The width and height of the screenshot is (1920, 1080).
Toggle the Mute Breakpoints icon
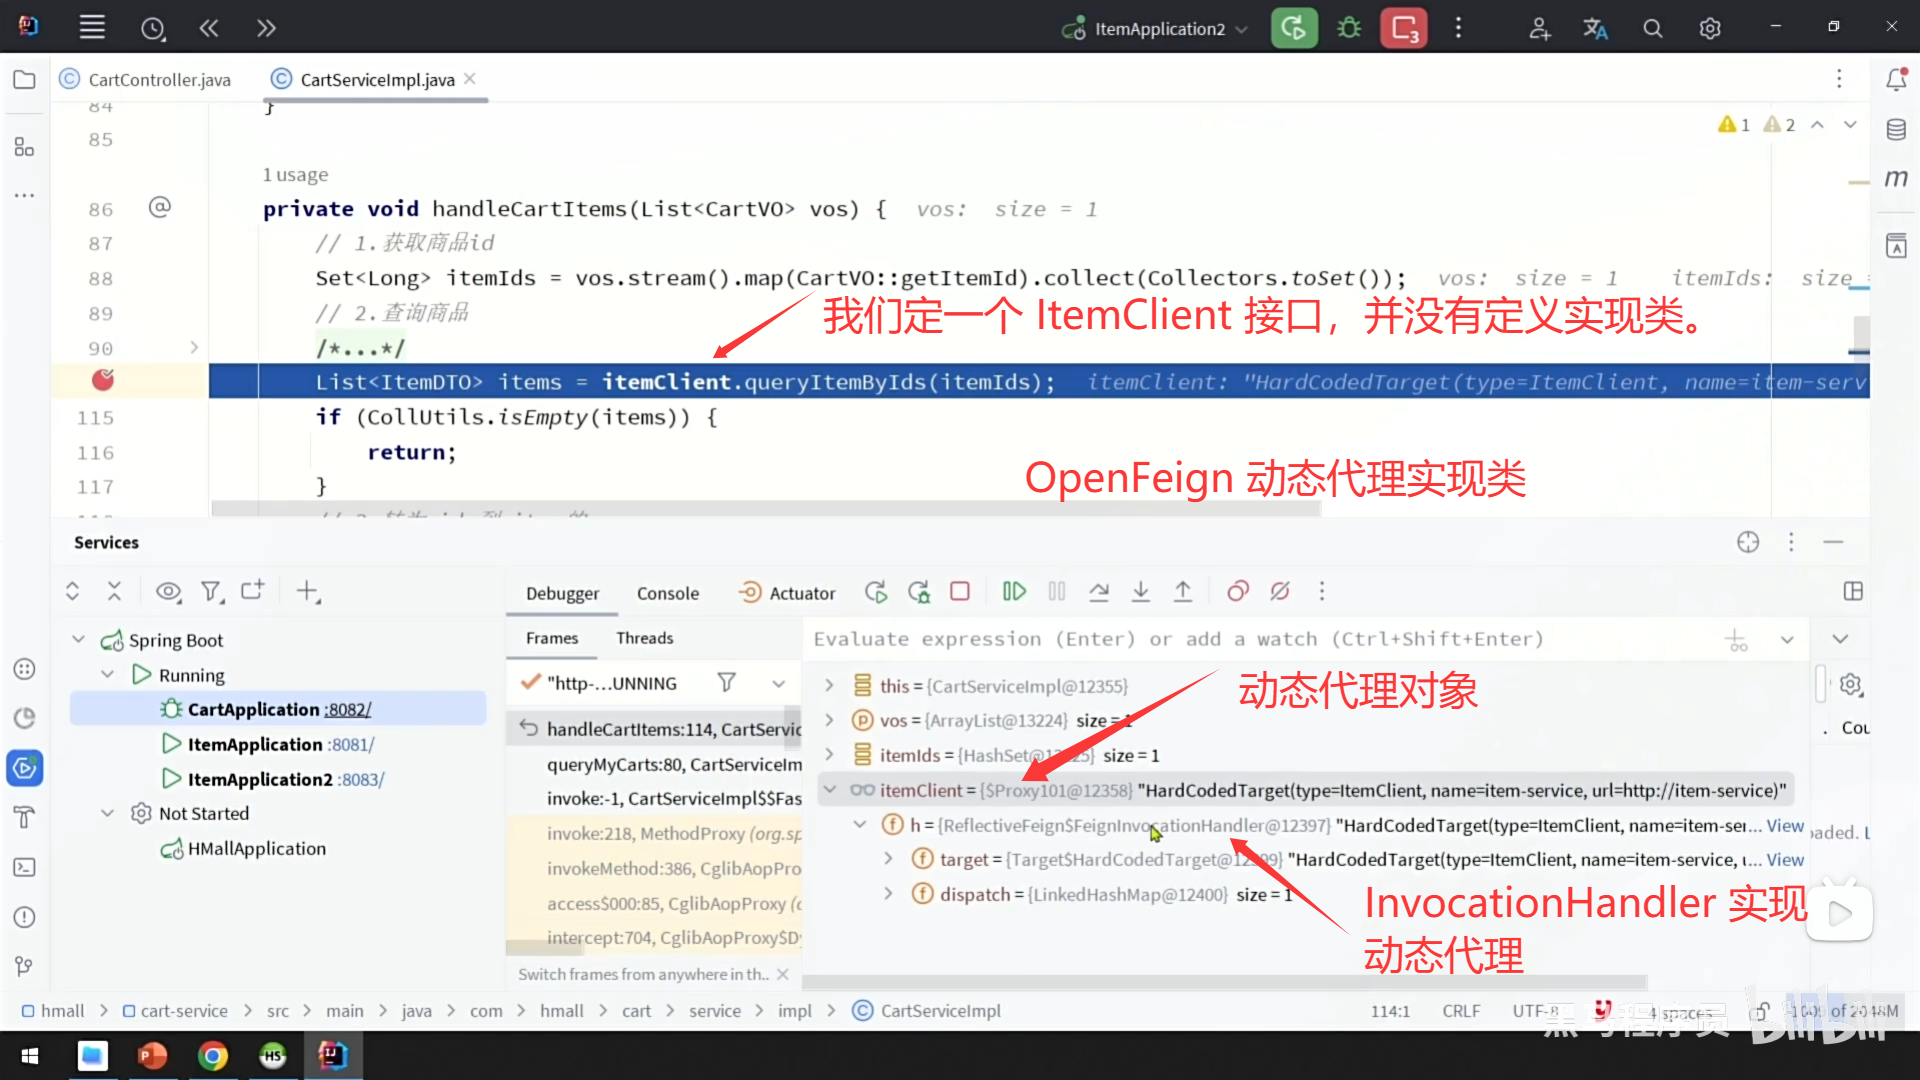1280,592
